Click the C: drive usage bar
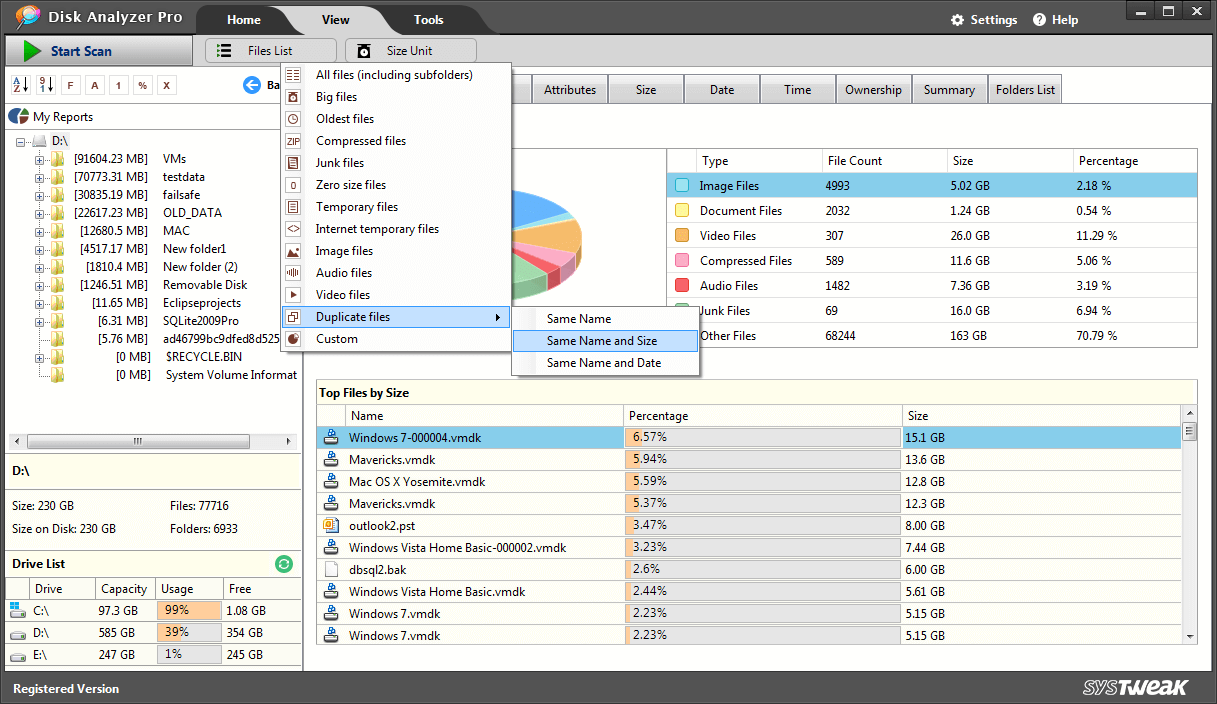 coord(190,610)
